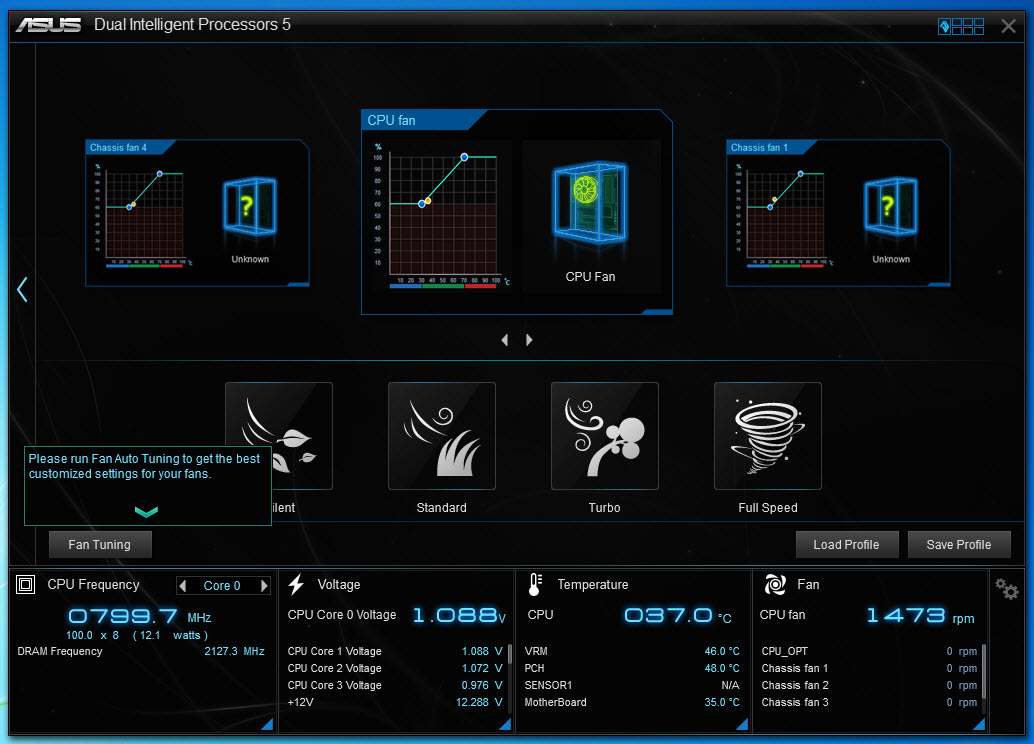
Task: Expand the Fan panel corner triangle
Action: tap(979, 724)
